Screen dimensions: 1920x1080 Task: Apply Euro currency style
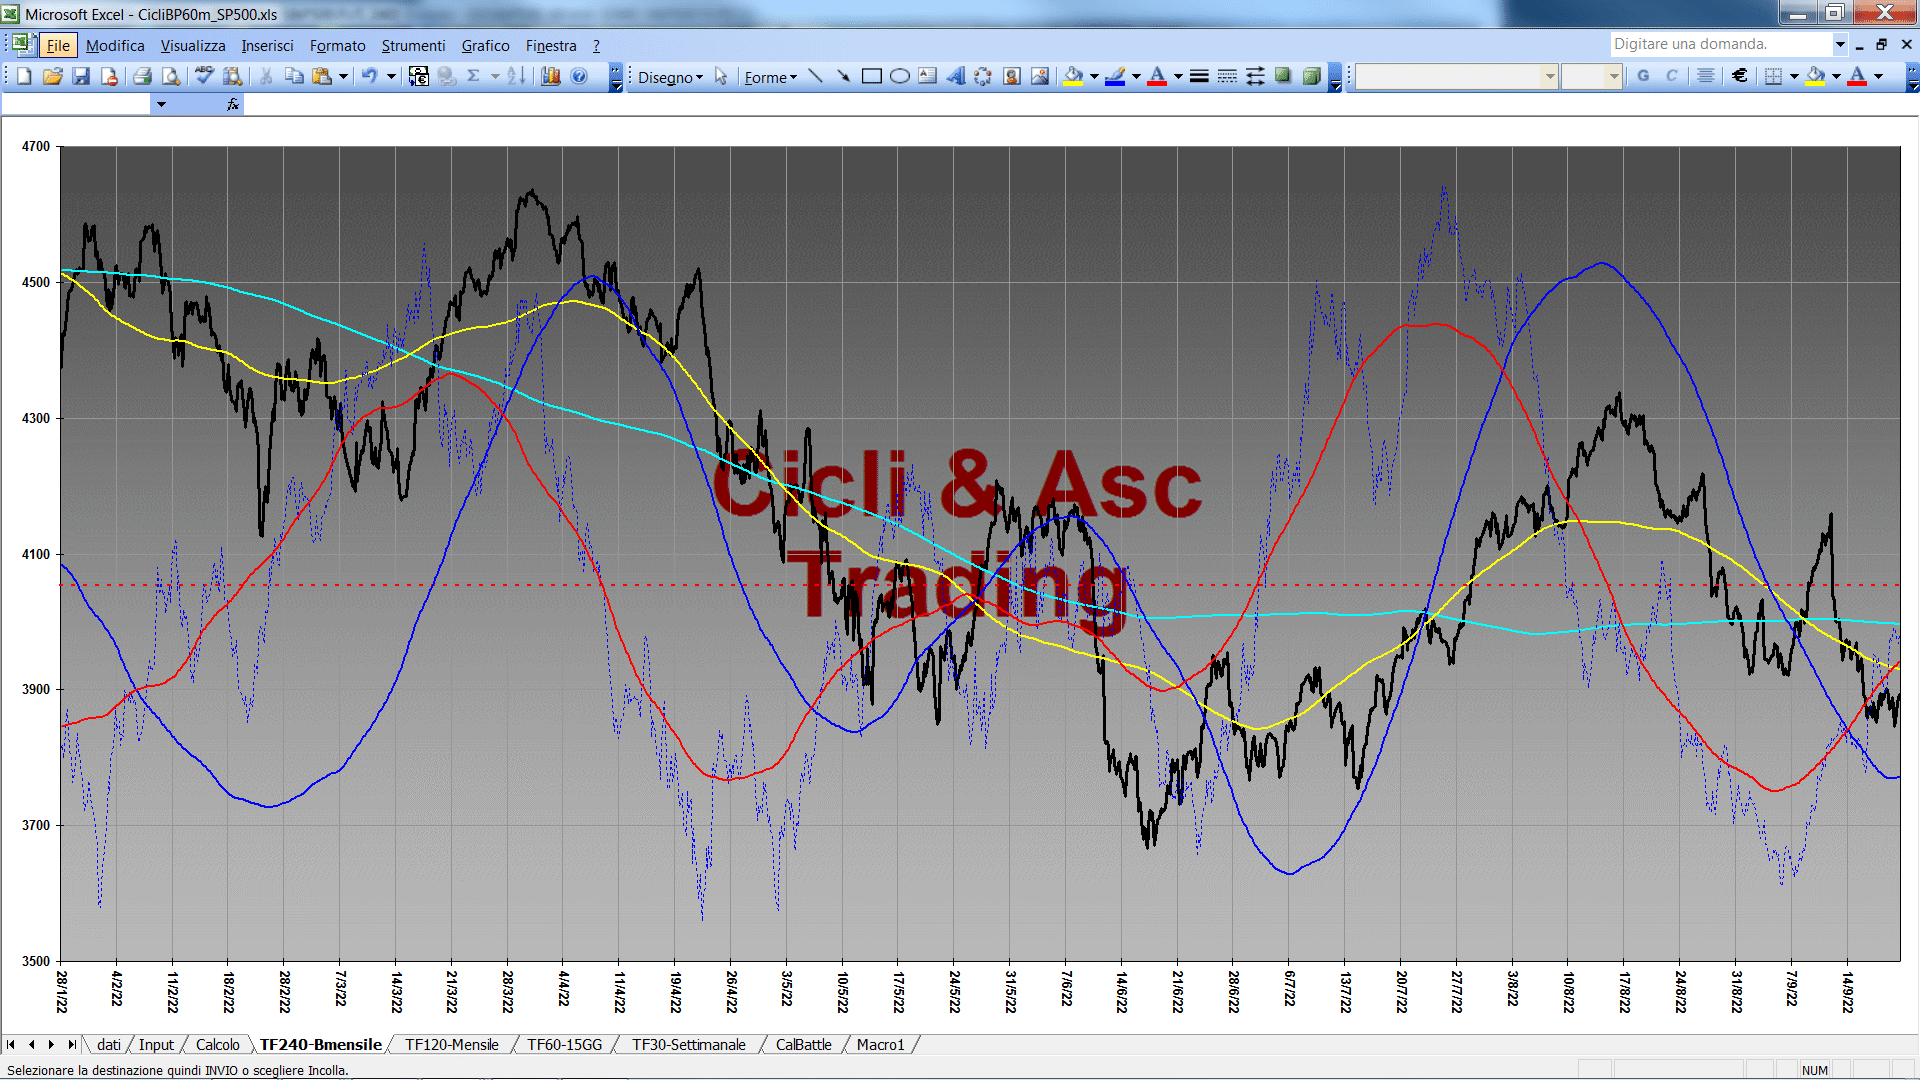pyautogui.click(x=1740, y=76)
